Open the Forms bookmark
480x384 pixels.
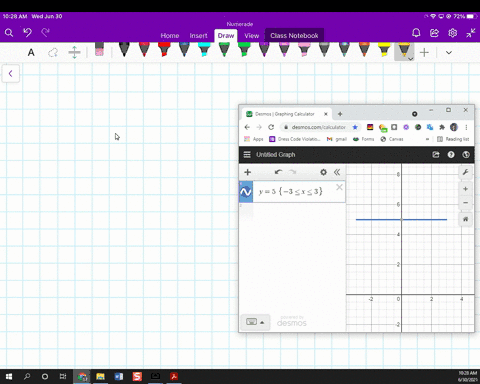pos(363,139)
